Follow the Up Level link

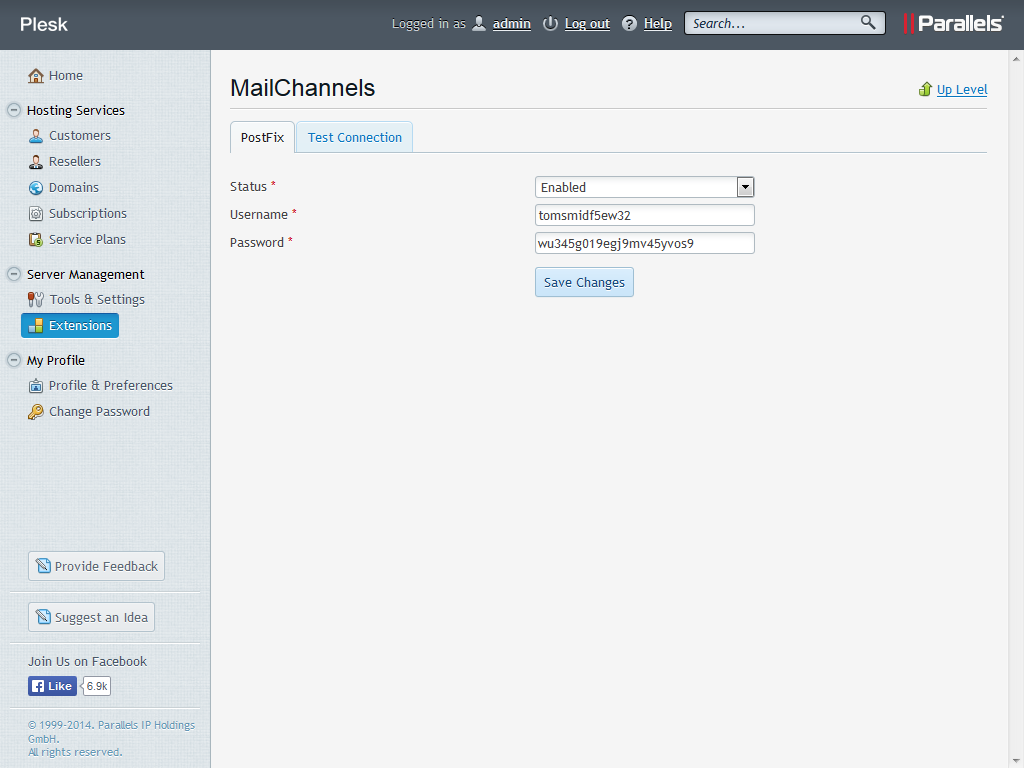click(962, 89)
